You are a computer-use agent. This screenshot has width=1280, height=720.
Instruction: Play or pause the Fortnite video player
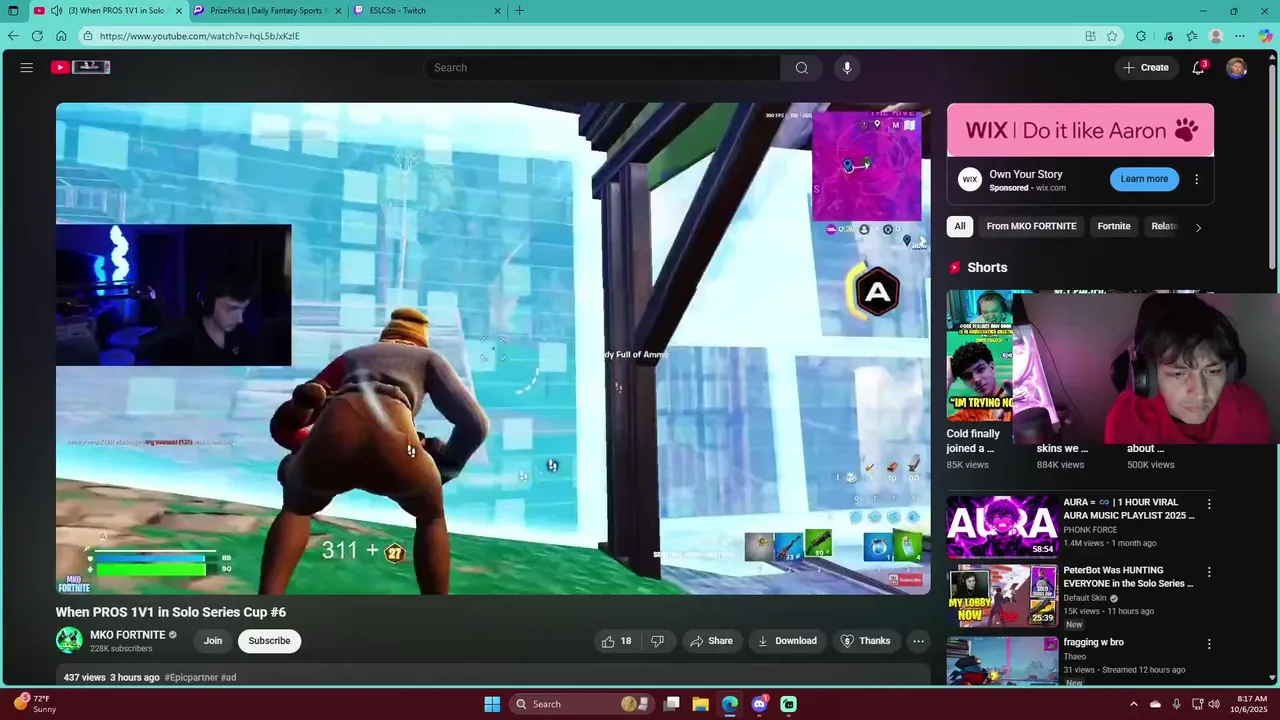coord(493,348)
